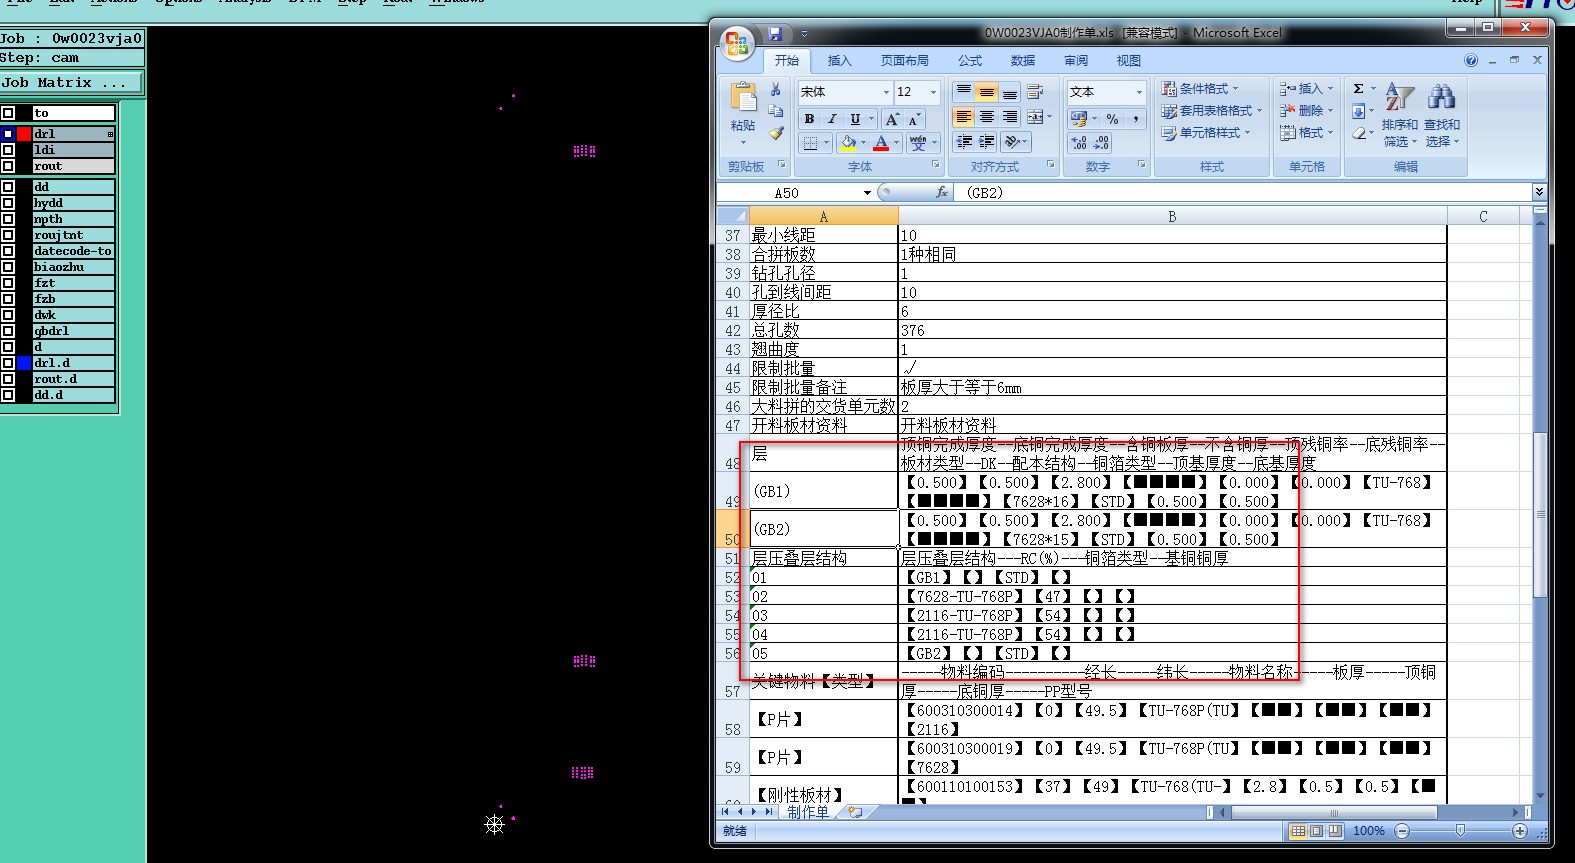This screenshot has width=1575, height=863.
Task: Apply percent style format
Action: click(x=1112, y=119)
